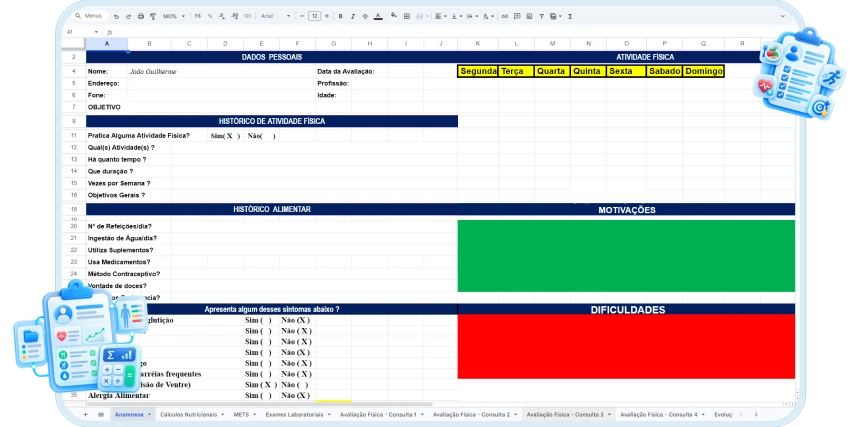Open the fill color paint bucket

tap(393, 15)
